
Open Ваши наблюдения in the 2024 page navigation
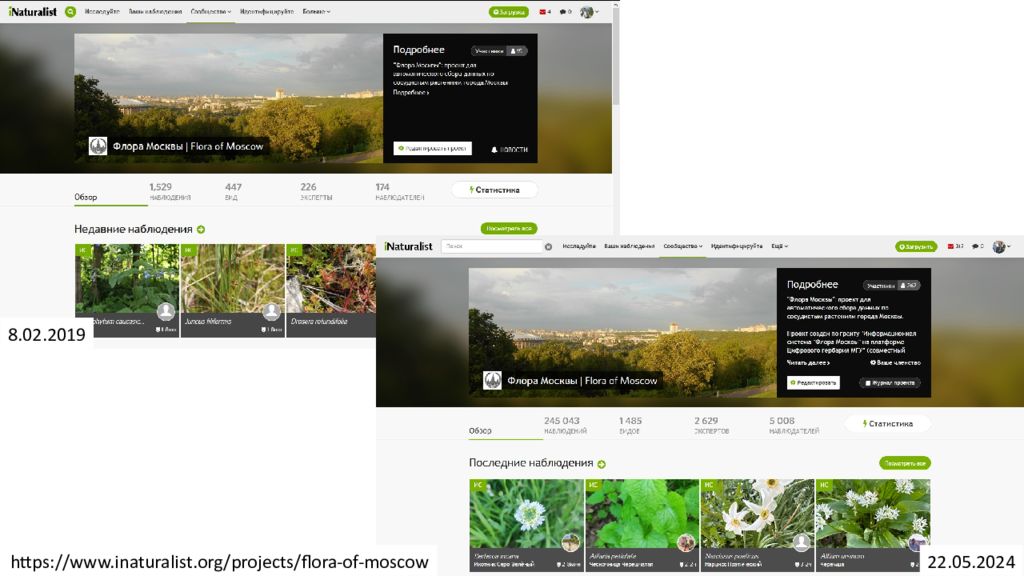(x=630, y=246)
